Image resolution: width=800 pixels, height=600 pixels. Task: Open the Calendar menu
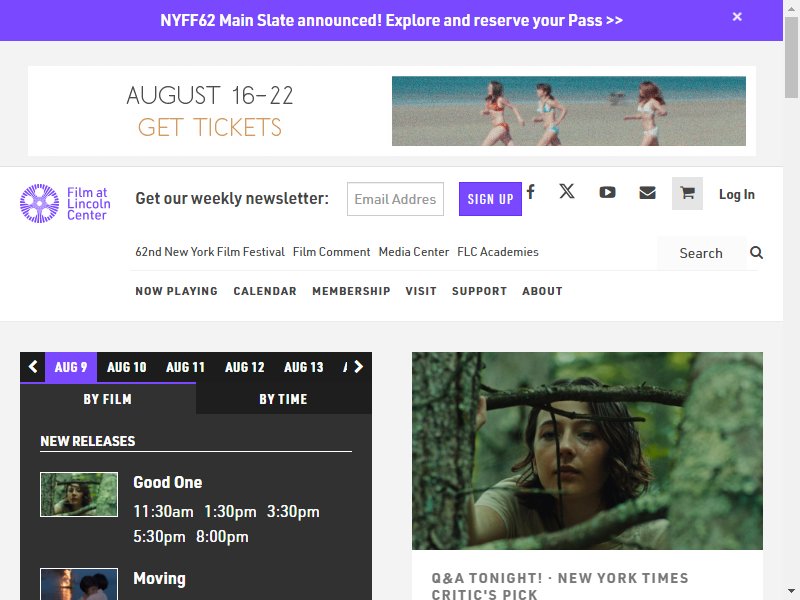(265, 291)
